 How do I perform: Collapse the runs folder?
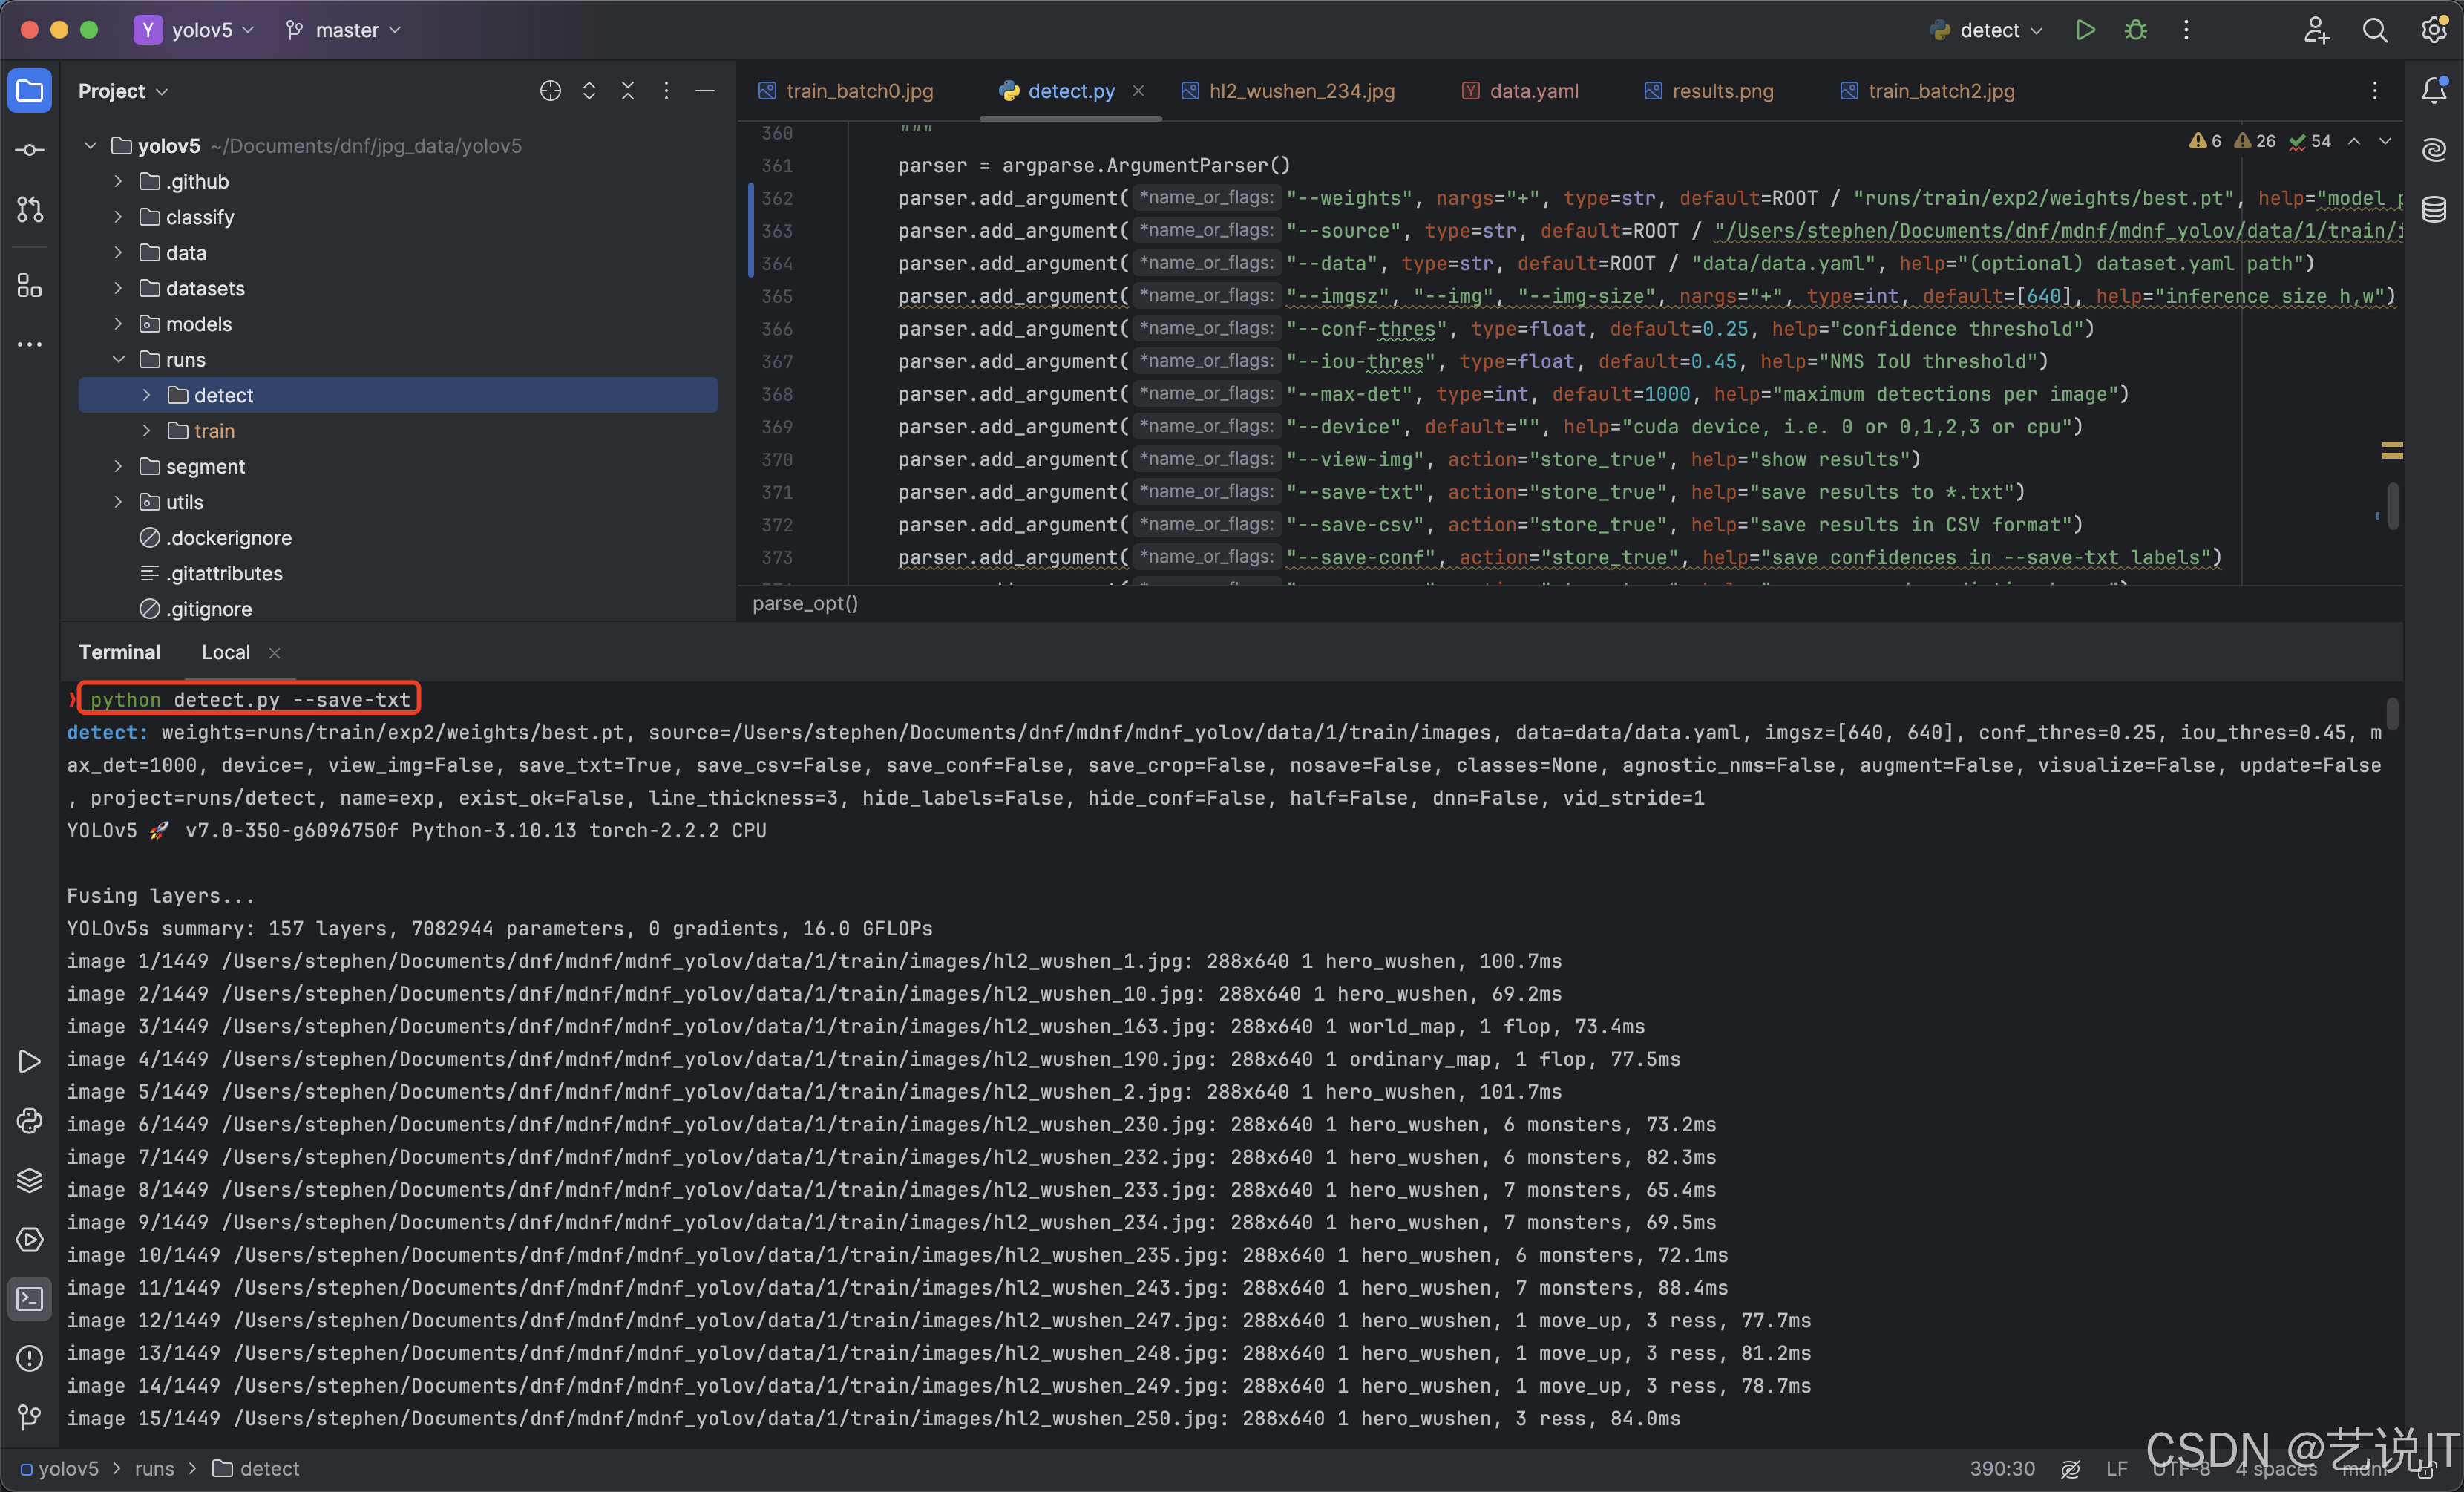tap(118, 359)
